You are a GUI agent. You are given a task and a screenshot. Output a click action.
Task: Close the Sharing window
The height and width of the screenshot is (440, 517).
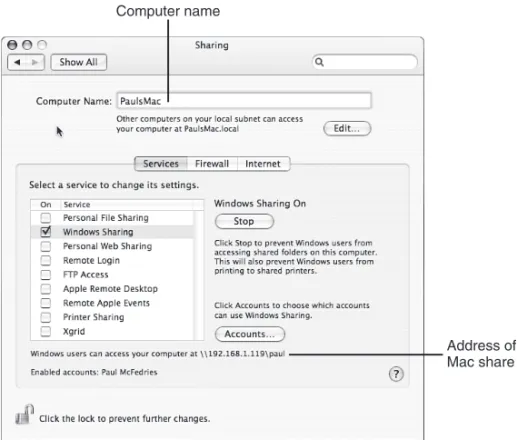pos(12,45)
